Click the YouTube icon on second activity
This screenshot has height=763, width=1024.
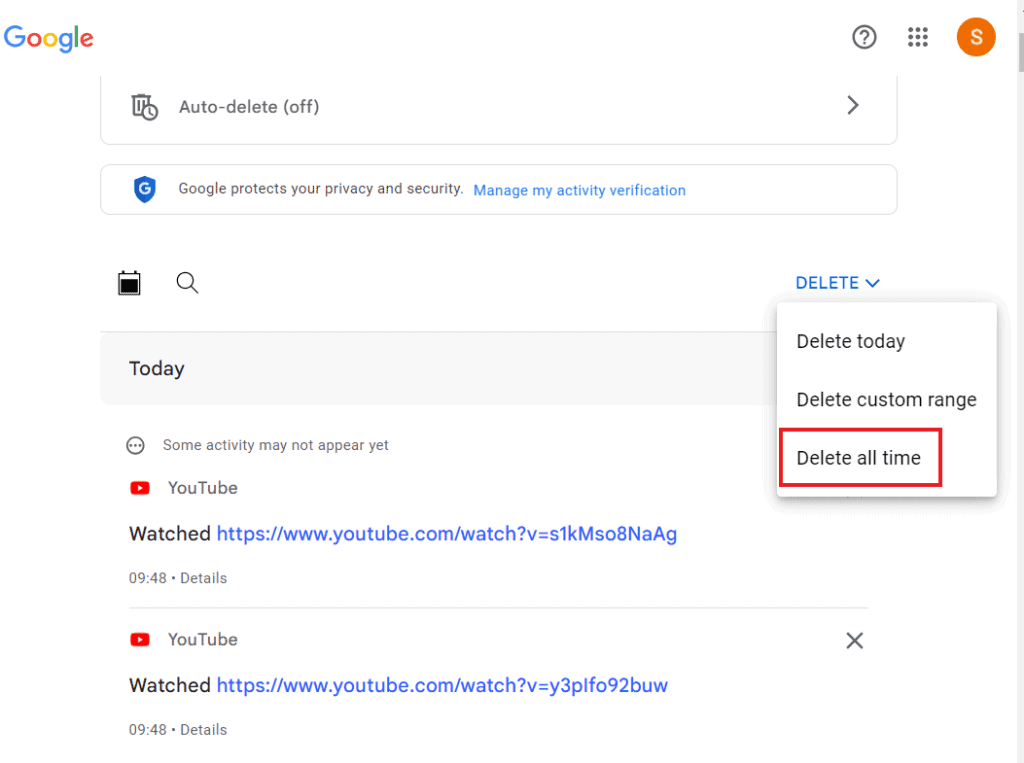[140, 640]
